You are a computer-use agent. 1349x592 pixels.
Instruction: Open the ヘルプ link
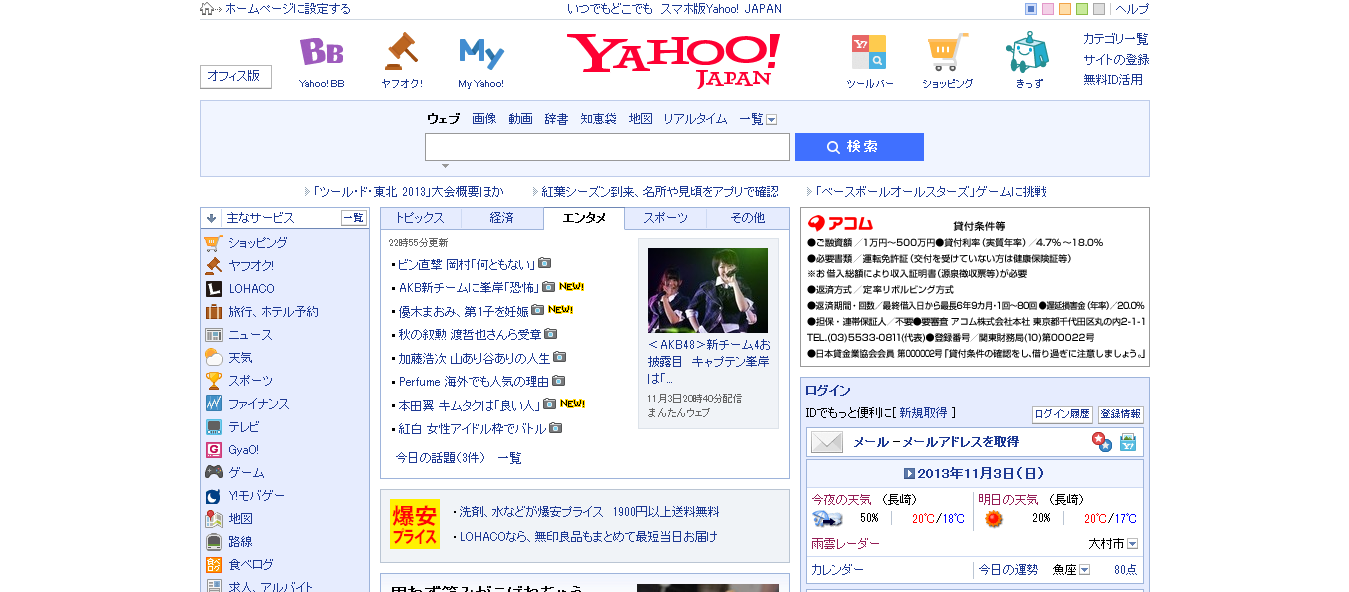click(x=1132, y=9)
